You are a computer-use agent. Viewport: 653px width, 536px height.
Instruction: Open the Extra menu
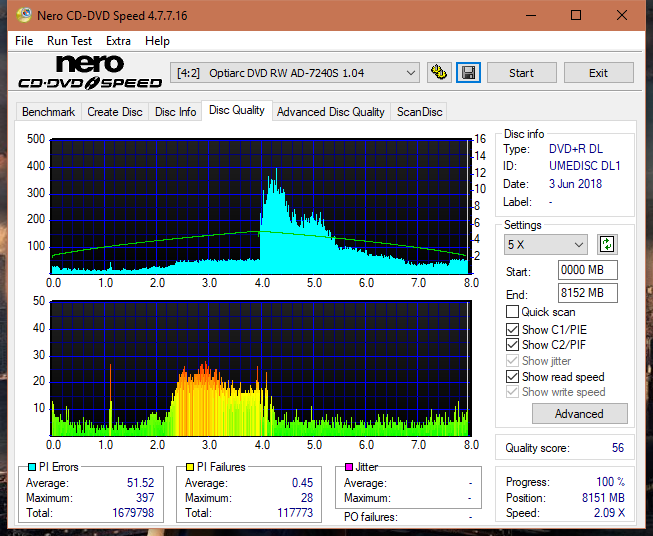118,41
